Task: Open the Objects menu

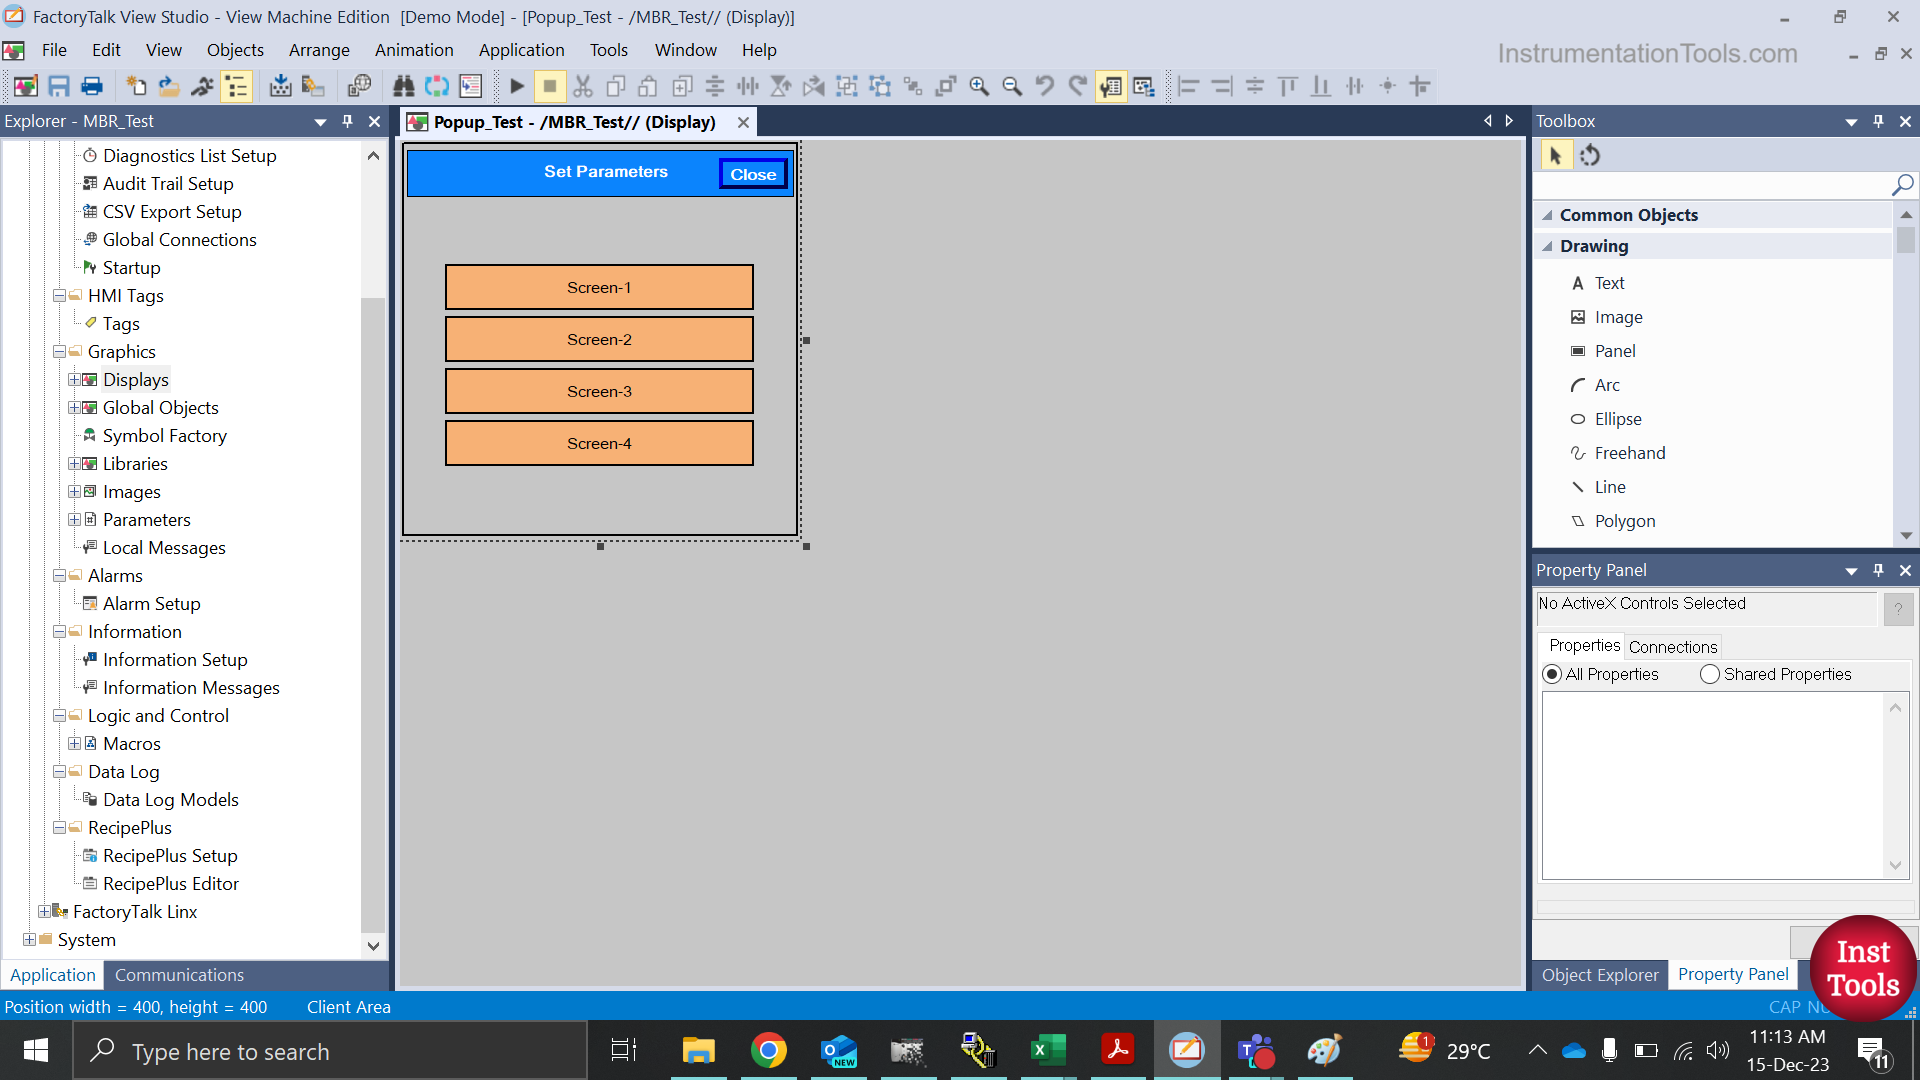Action: coord(235,50)
